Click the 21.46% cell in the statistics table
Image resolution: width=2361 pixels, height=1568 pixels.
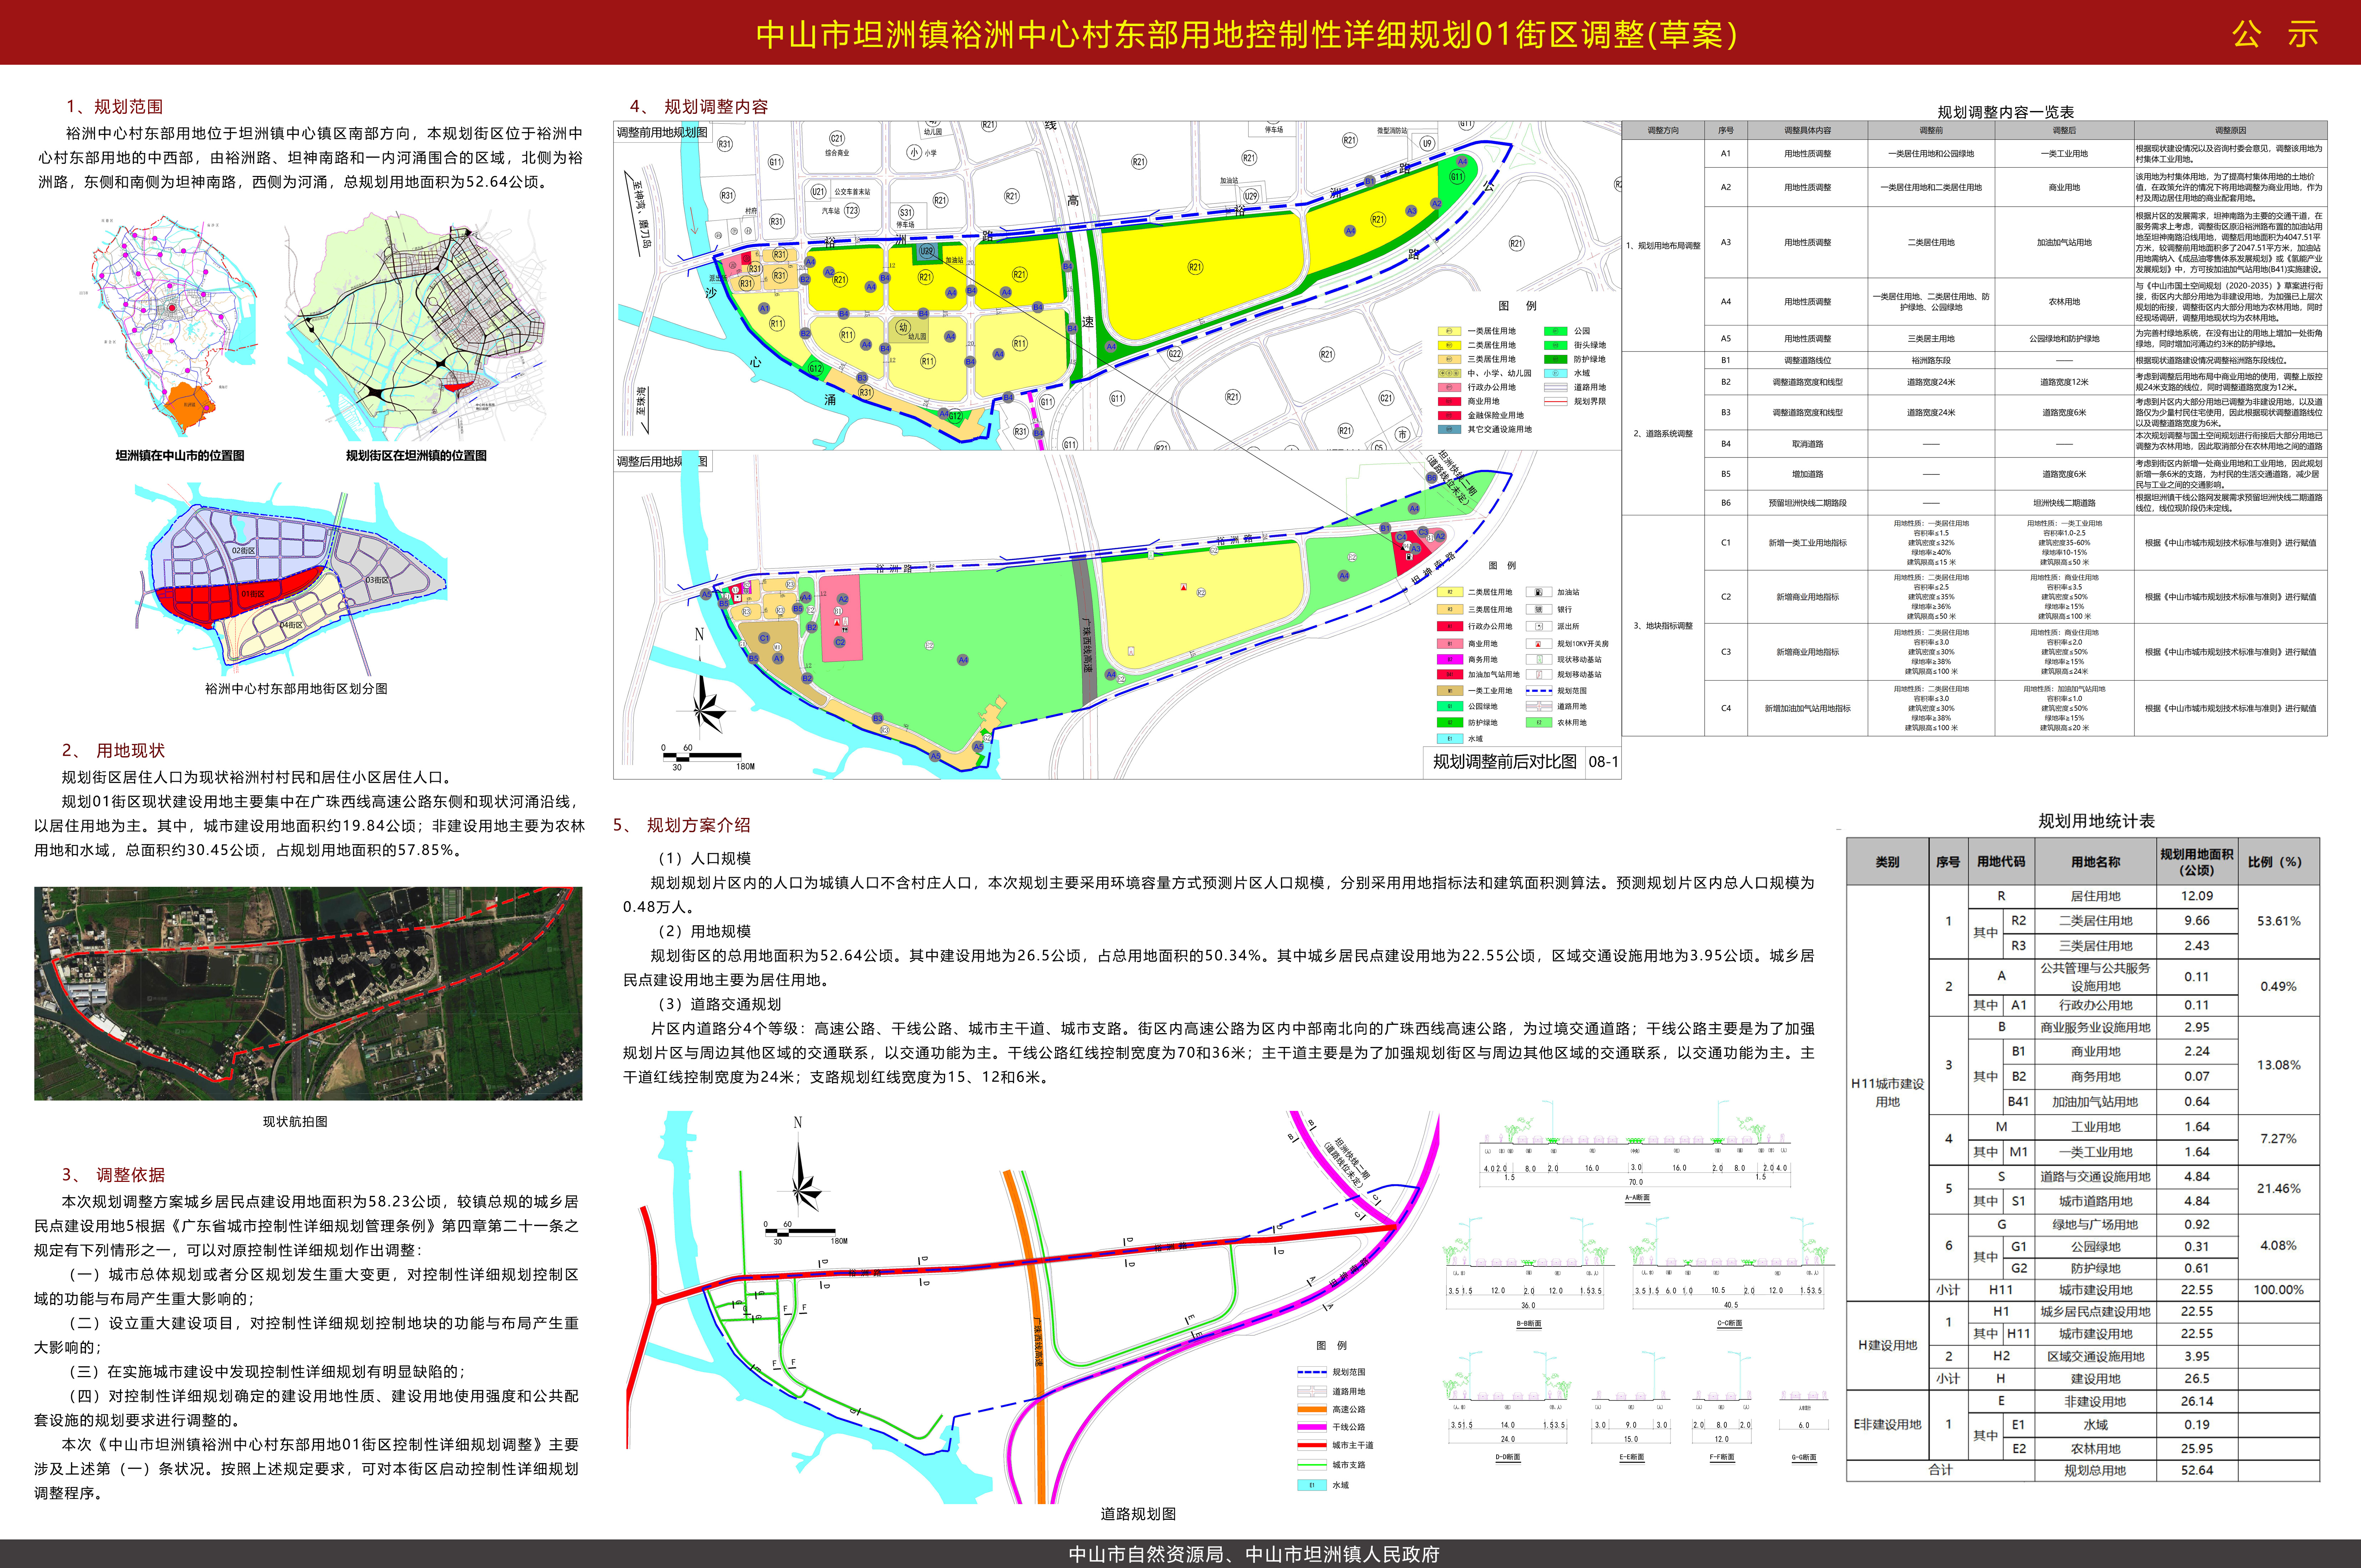pyautogui.click(x=2279, y=1189)
